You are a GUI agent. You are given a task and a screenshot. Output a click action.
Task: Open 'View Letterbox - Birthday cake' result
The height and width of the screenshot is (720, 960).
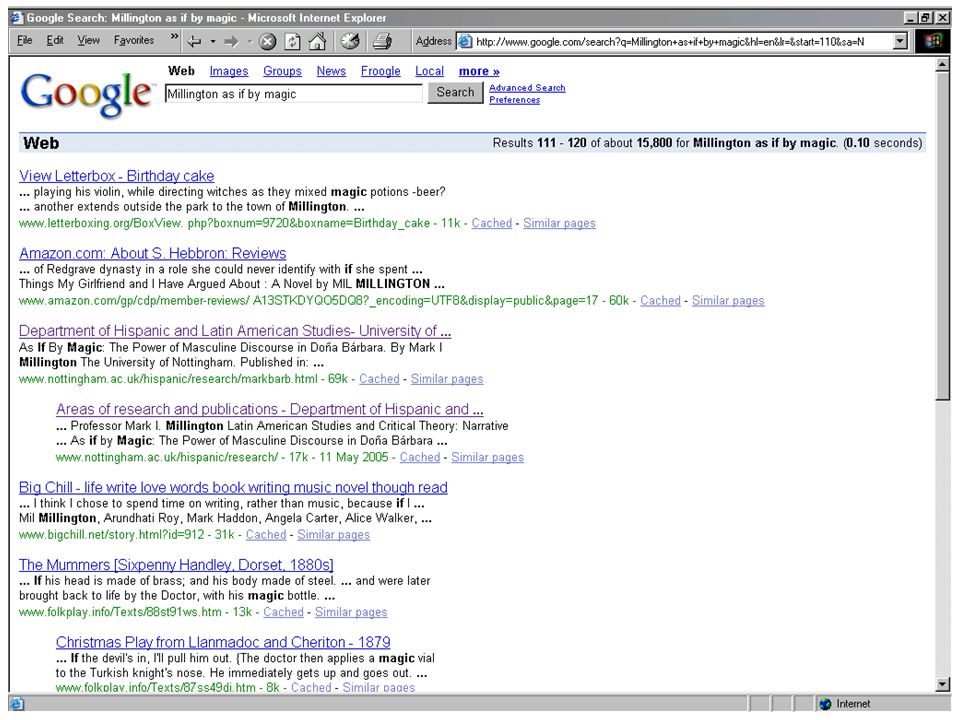click(x=116, y=176)
